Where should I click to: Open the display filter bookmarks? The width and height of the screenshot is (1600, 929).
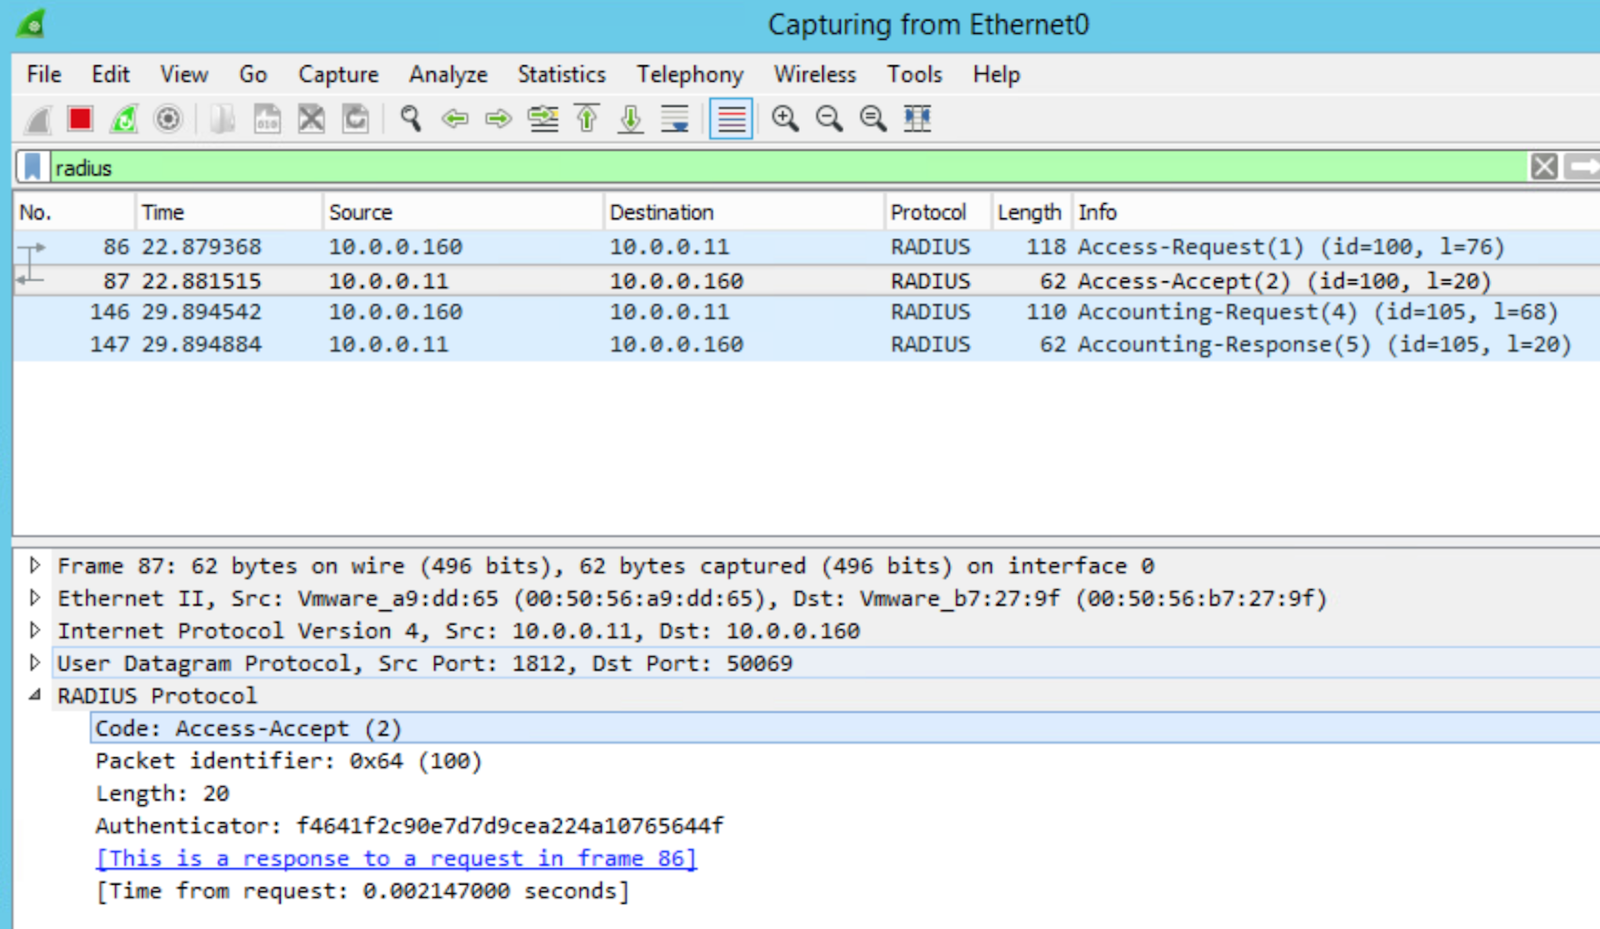pyautogui.click(x=30, y=166)
